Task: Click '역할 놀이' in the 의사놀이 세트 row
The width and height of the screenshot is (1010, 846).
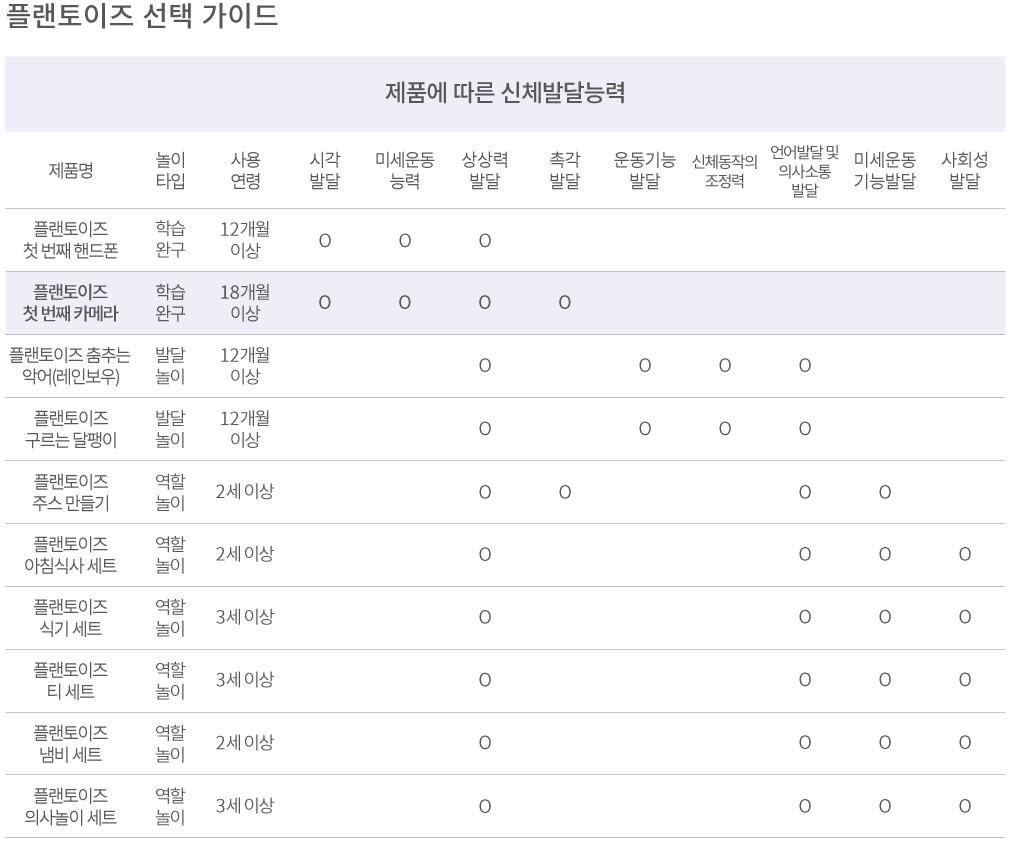Action: [171, 806]
